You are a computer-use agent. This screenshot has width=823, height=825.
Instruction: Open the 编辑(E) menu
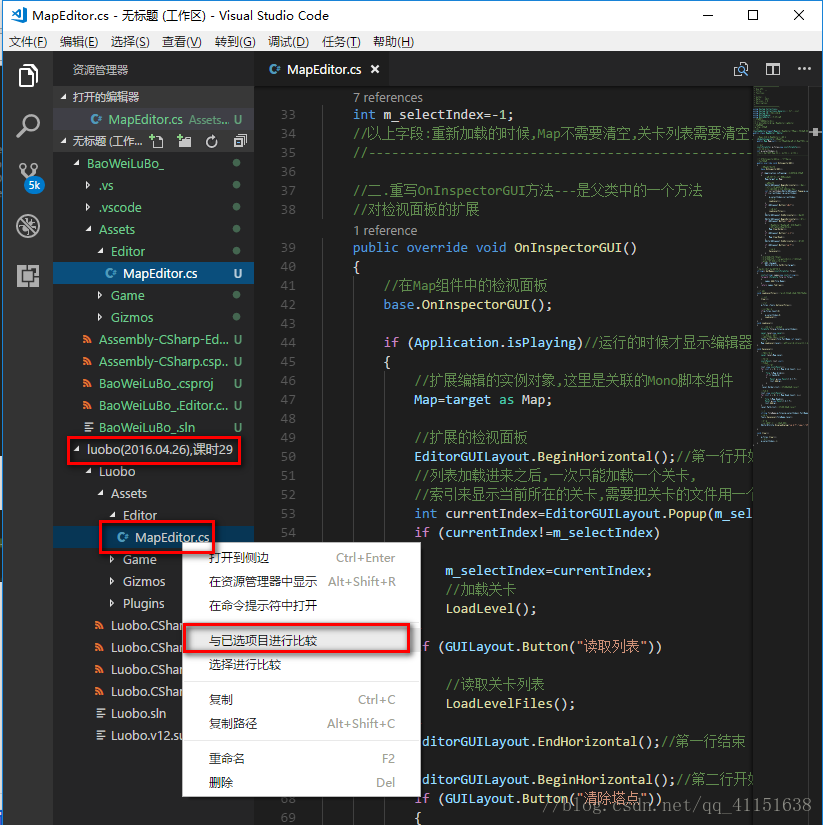pyautogui.click(x=79, y=42)
